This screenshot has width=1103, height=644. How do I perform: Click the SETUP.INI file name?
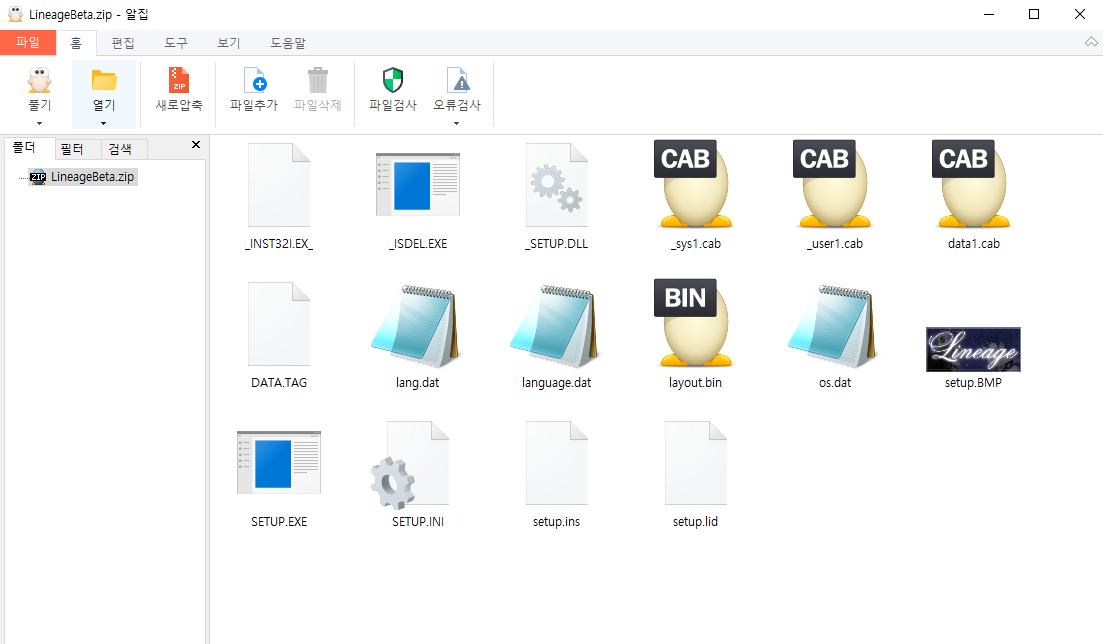click(418, 522)
